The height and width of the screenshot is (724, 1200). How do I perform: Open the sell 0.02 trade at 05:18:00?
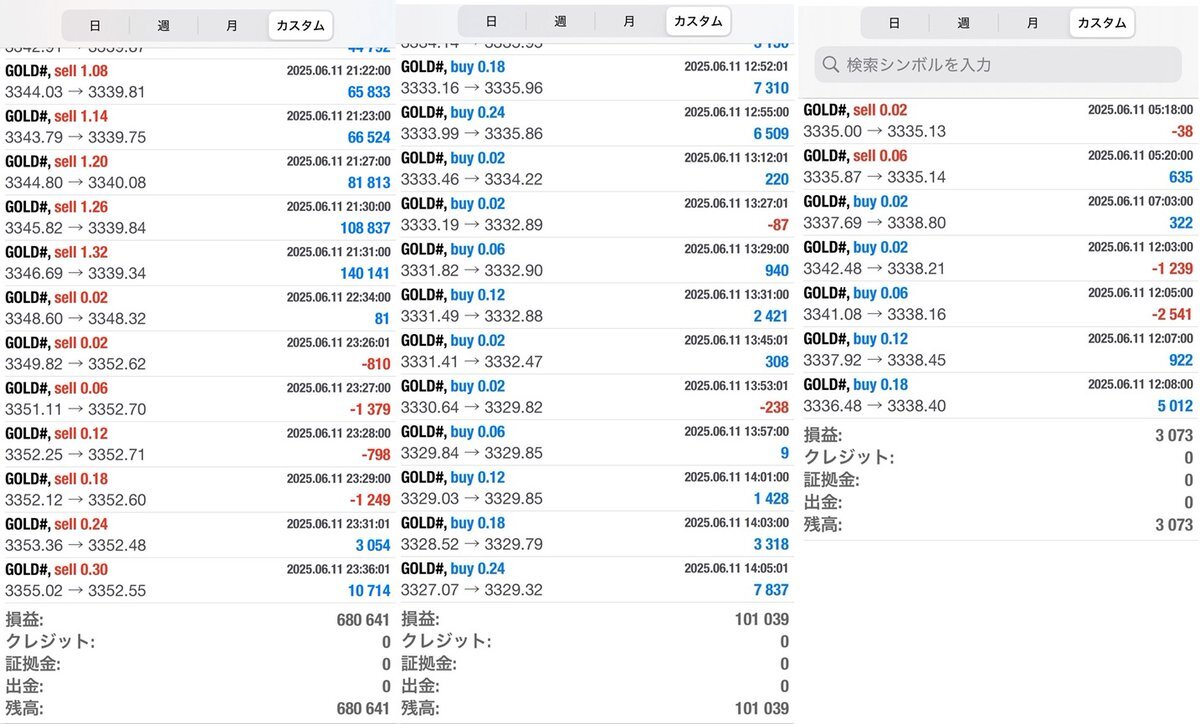click(x=998, y=120)
